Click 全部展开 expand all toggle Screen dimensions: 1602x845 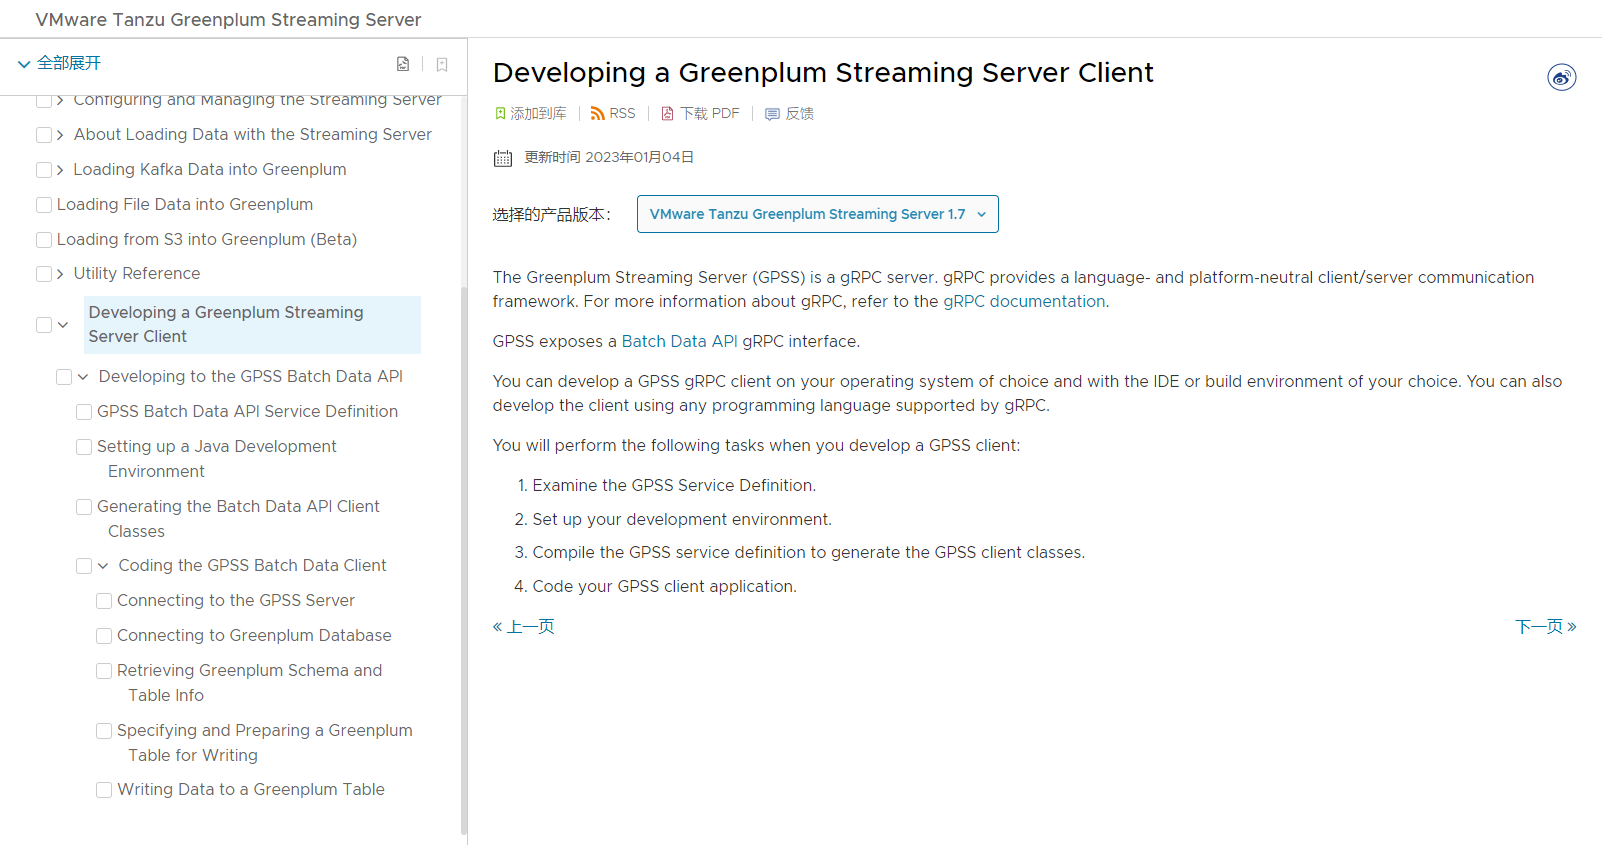click(x=60, y=63)
